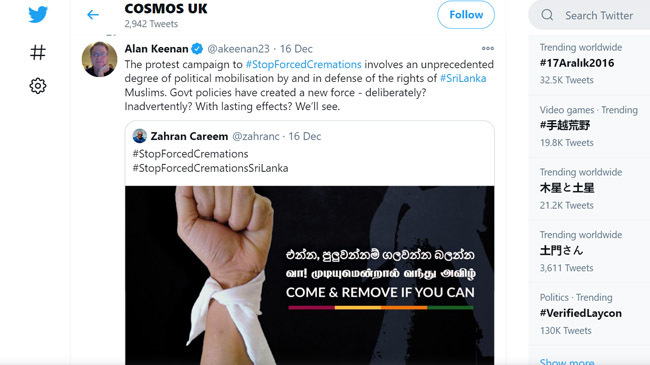The image size is (650, 365).
Task: Open the #SriLanka hashtag link
Action: click(x=463, y=78)
